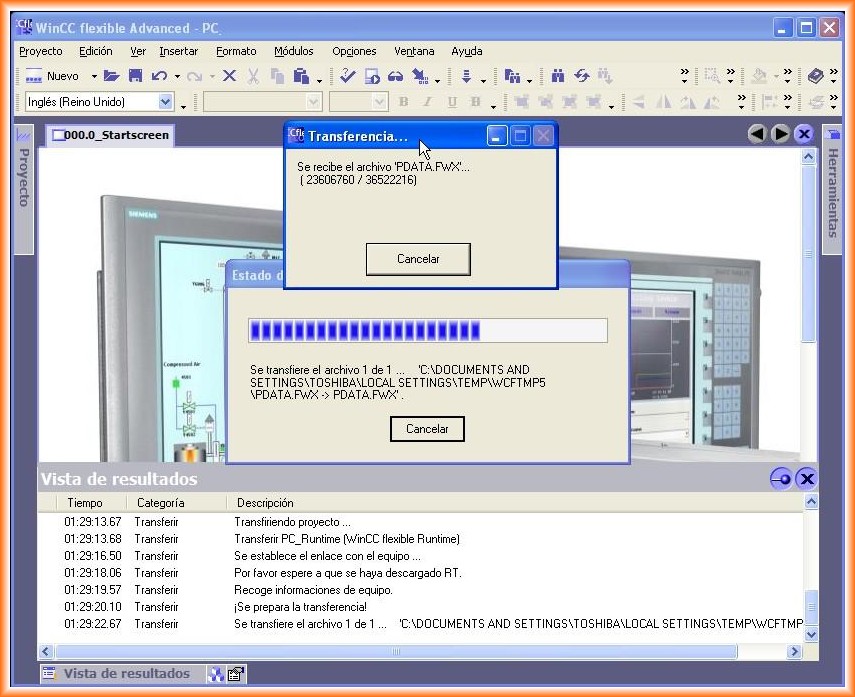Click the Open project folder icon
Viewport: 855px width, 697px height.
112,76
